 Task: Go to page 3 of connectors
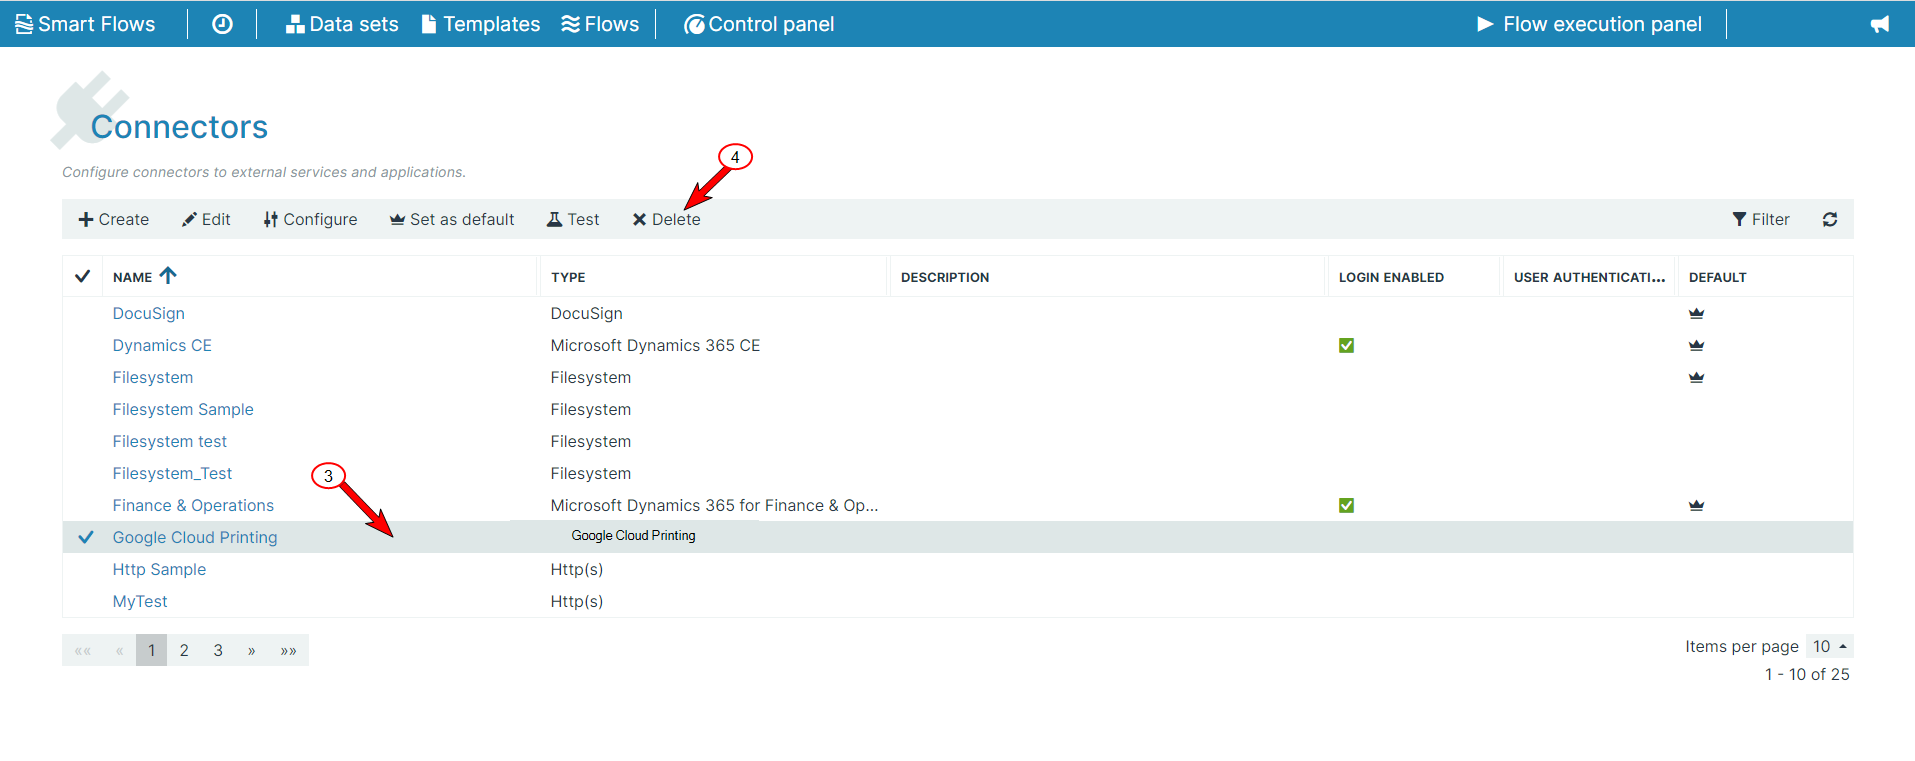[x=218, y=650]
